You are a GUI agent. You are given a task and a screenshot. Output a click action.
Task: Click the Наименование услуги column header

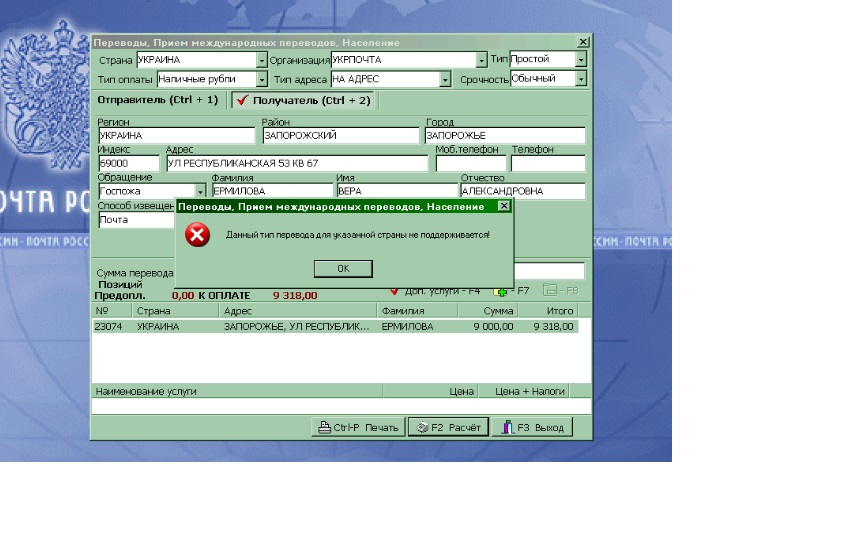point(237,391)
